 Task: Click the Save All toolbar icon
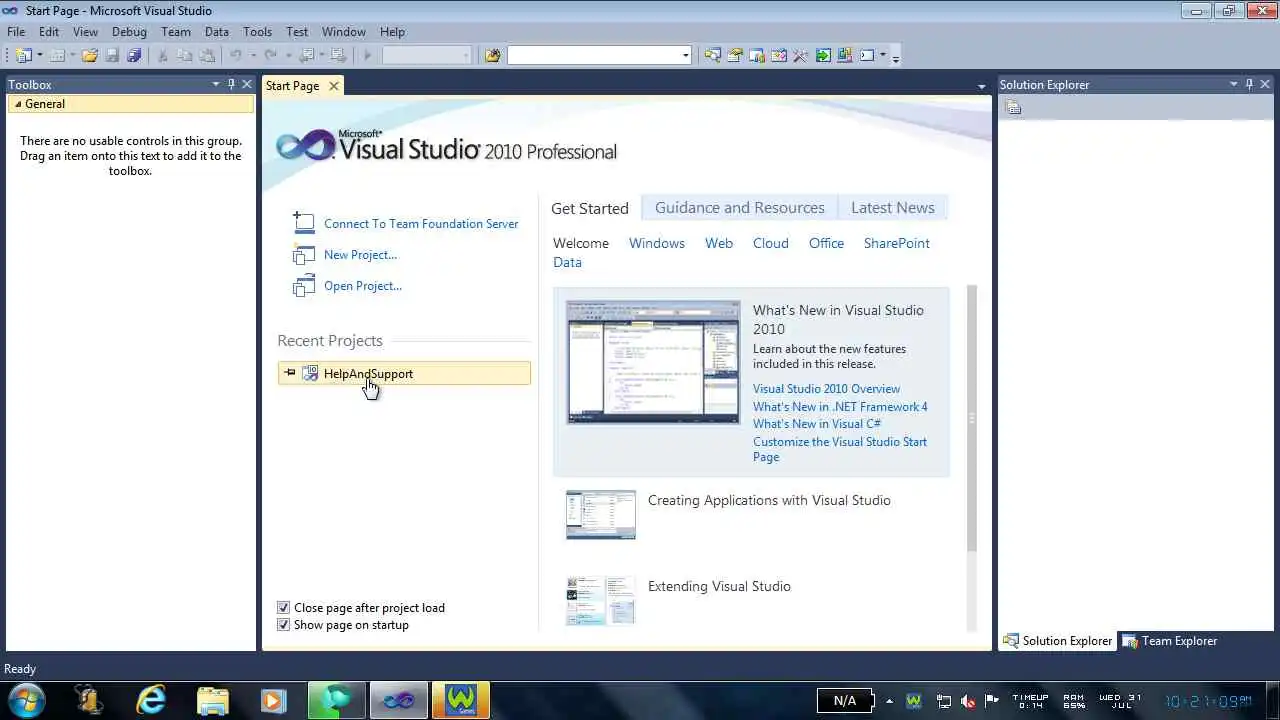pos(134,56)
